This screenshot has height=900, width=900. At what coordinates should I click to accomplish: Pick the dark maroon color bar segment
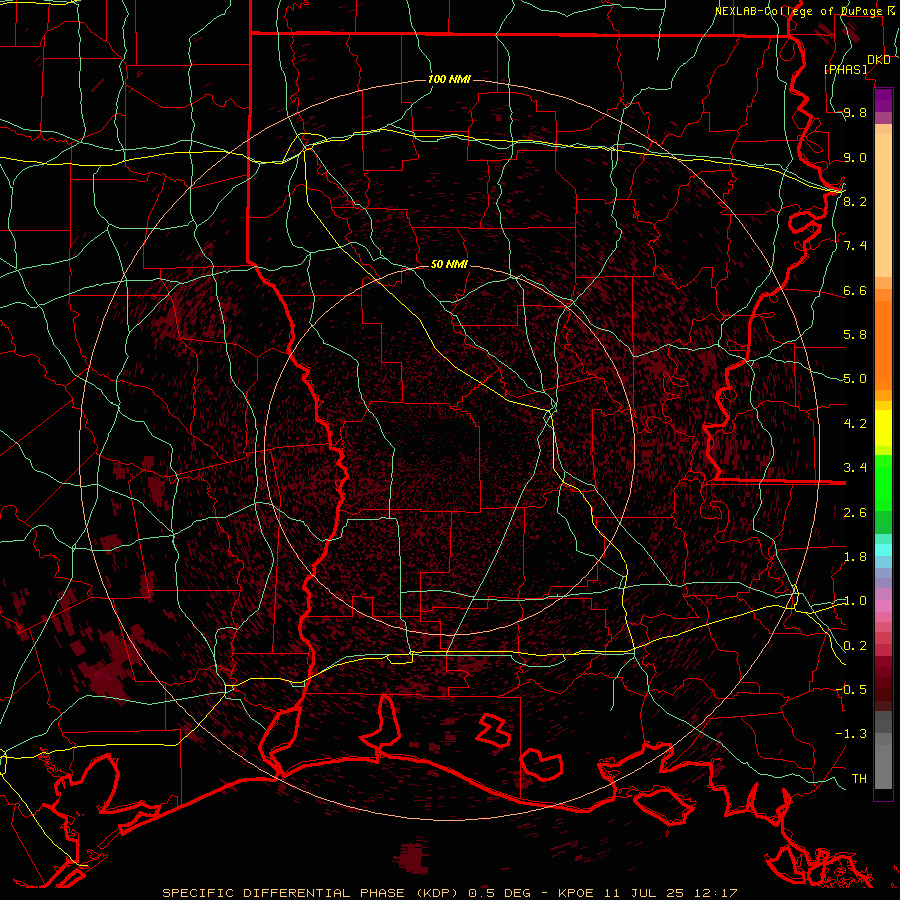pos(883,685)
